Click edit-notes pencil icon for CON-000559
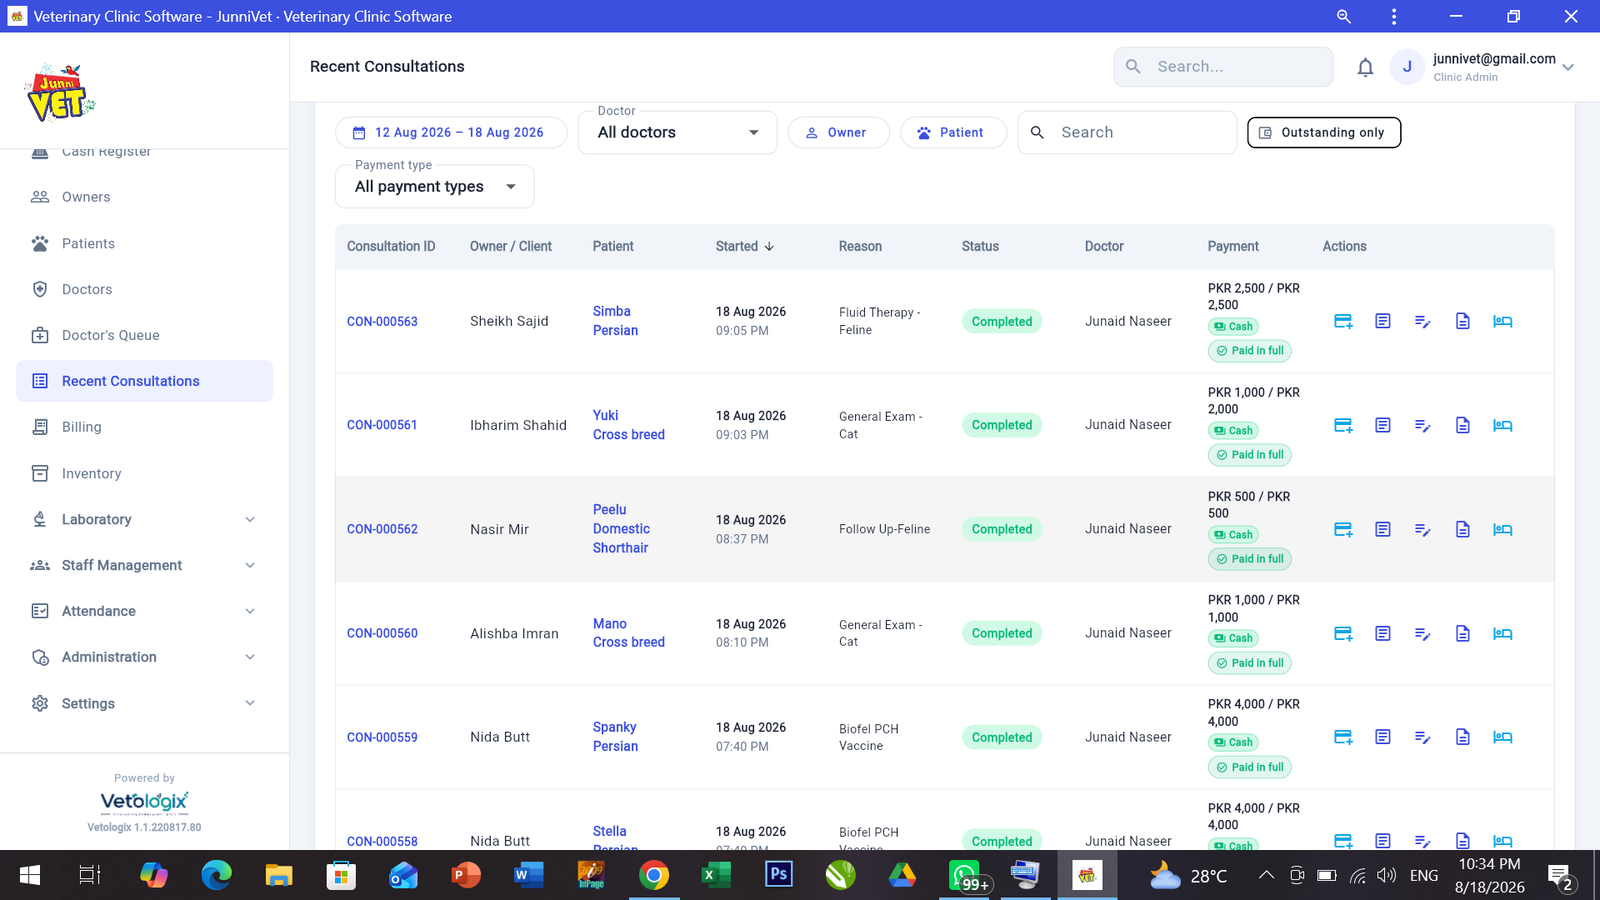 click(1423, 737)
